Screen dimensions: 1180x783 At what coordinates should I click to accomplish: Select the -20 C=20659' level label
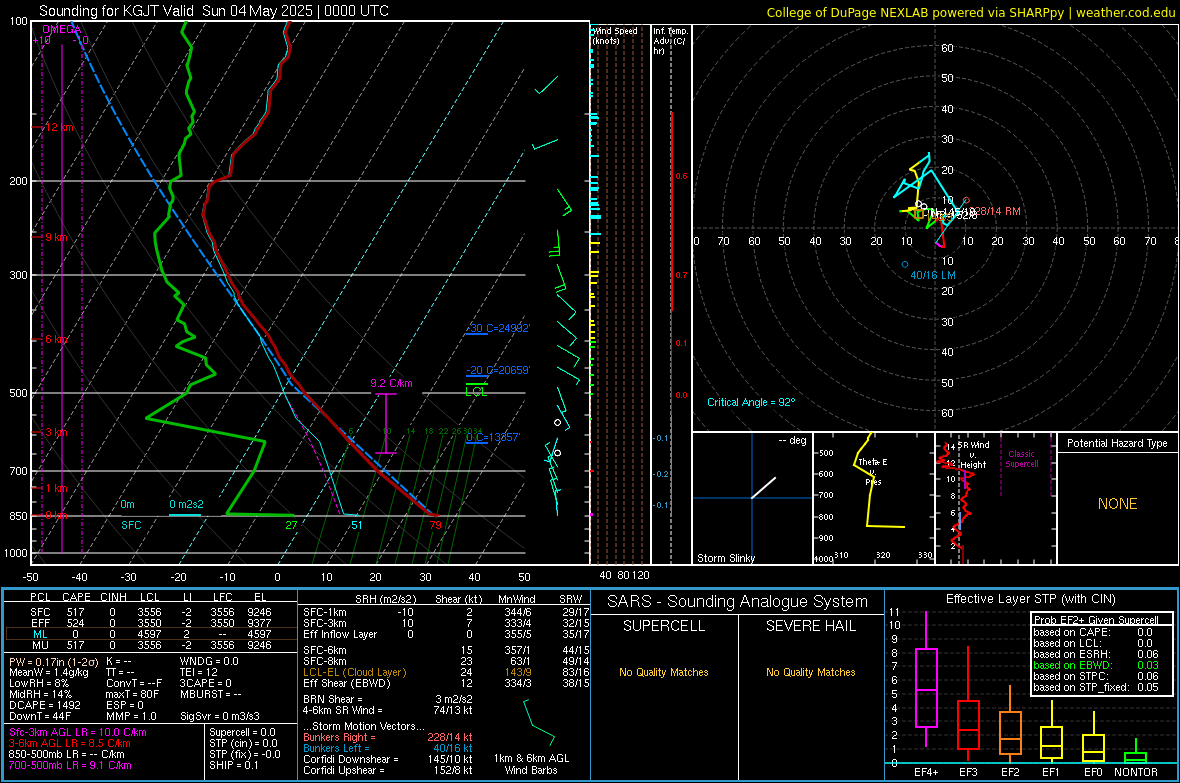click(498, 370)
